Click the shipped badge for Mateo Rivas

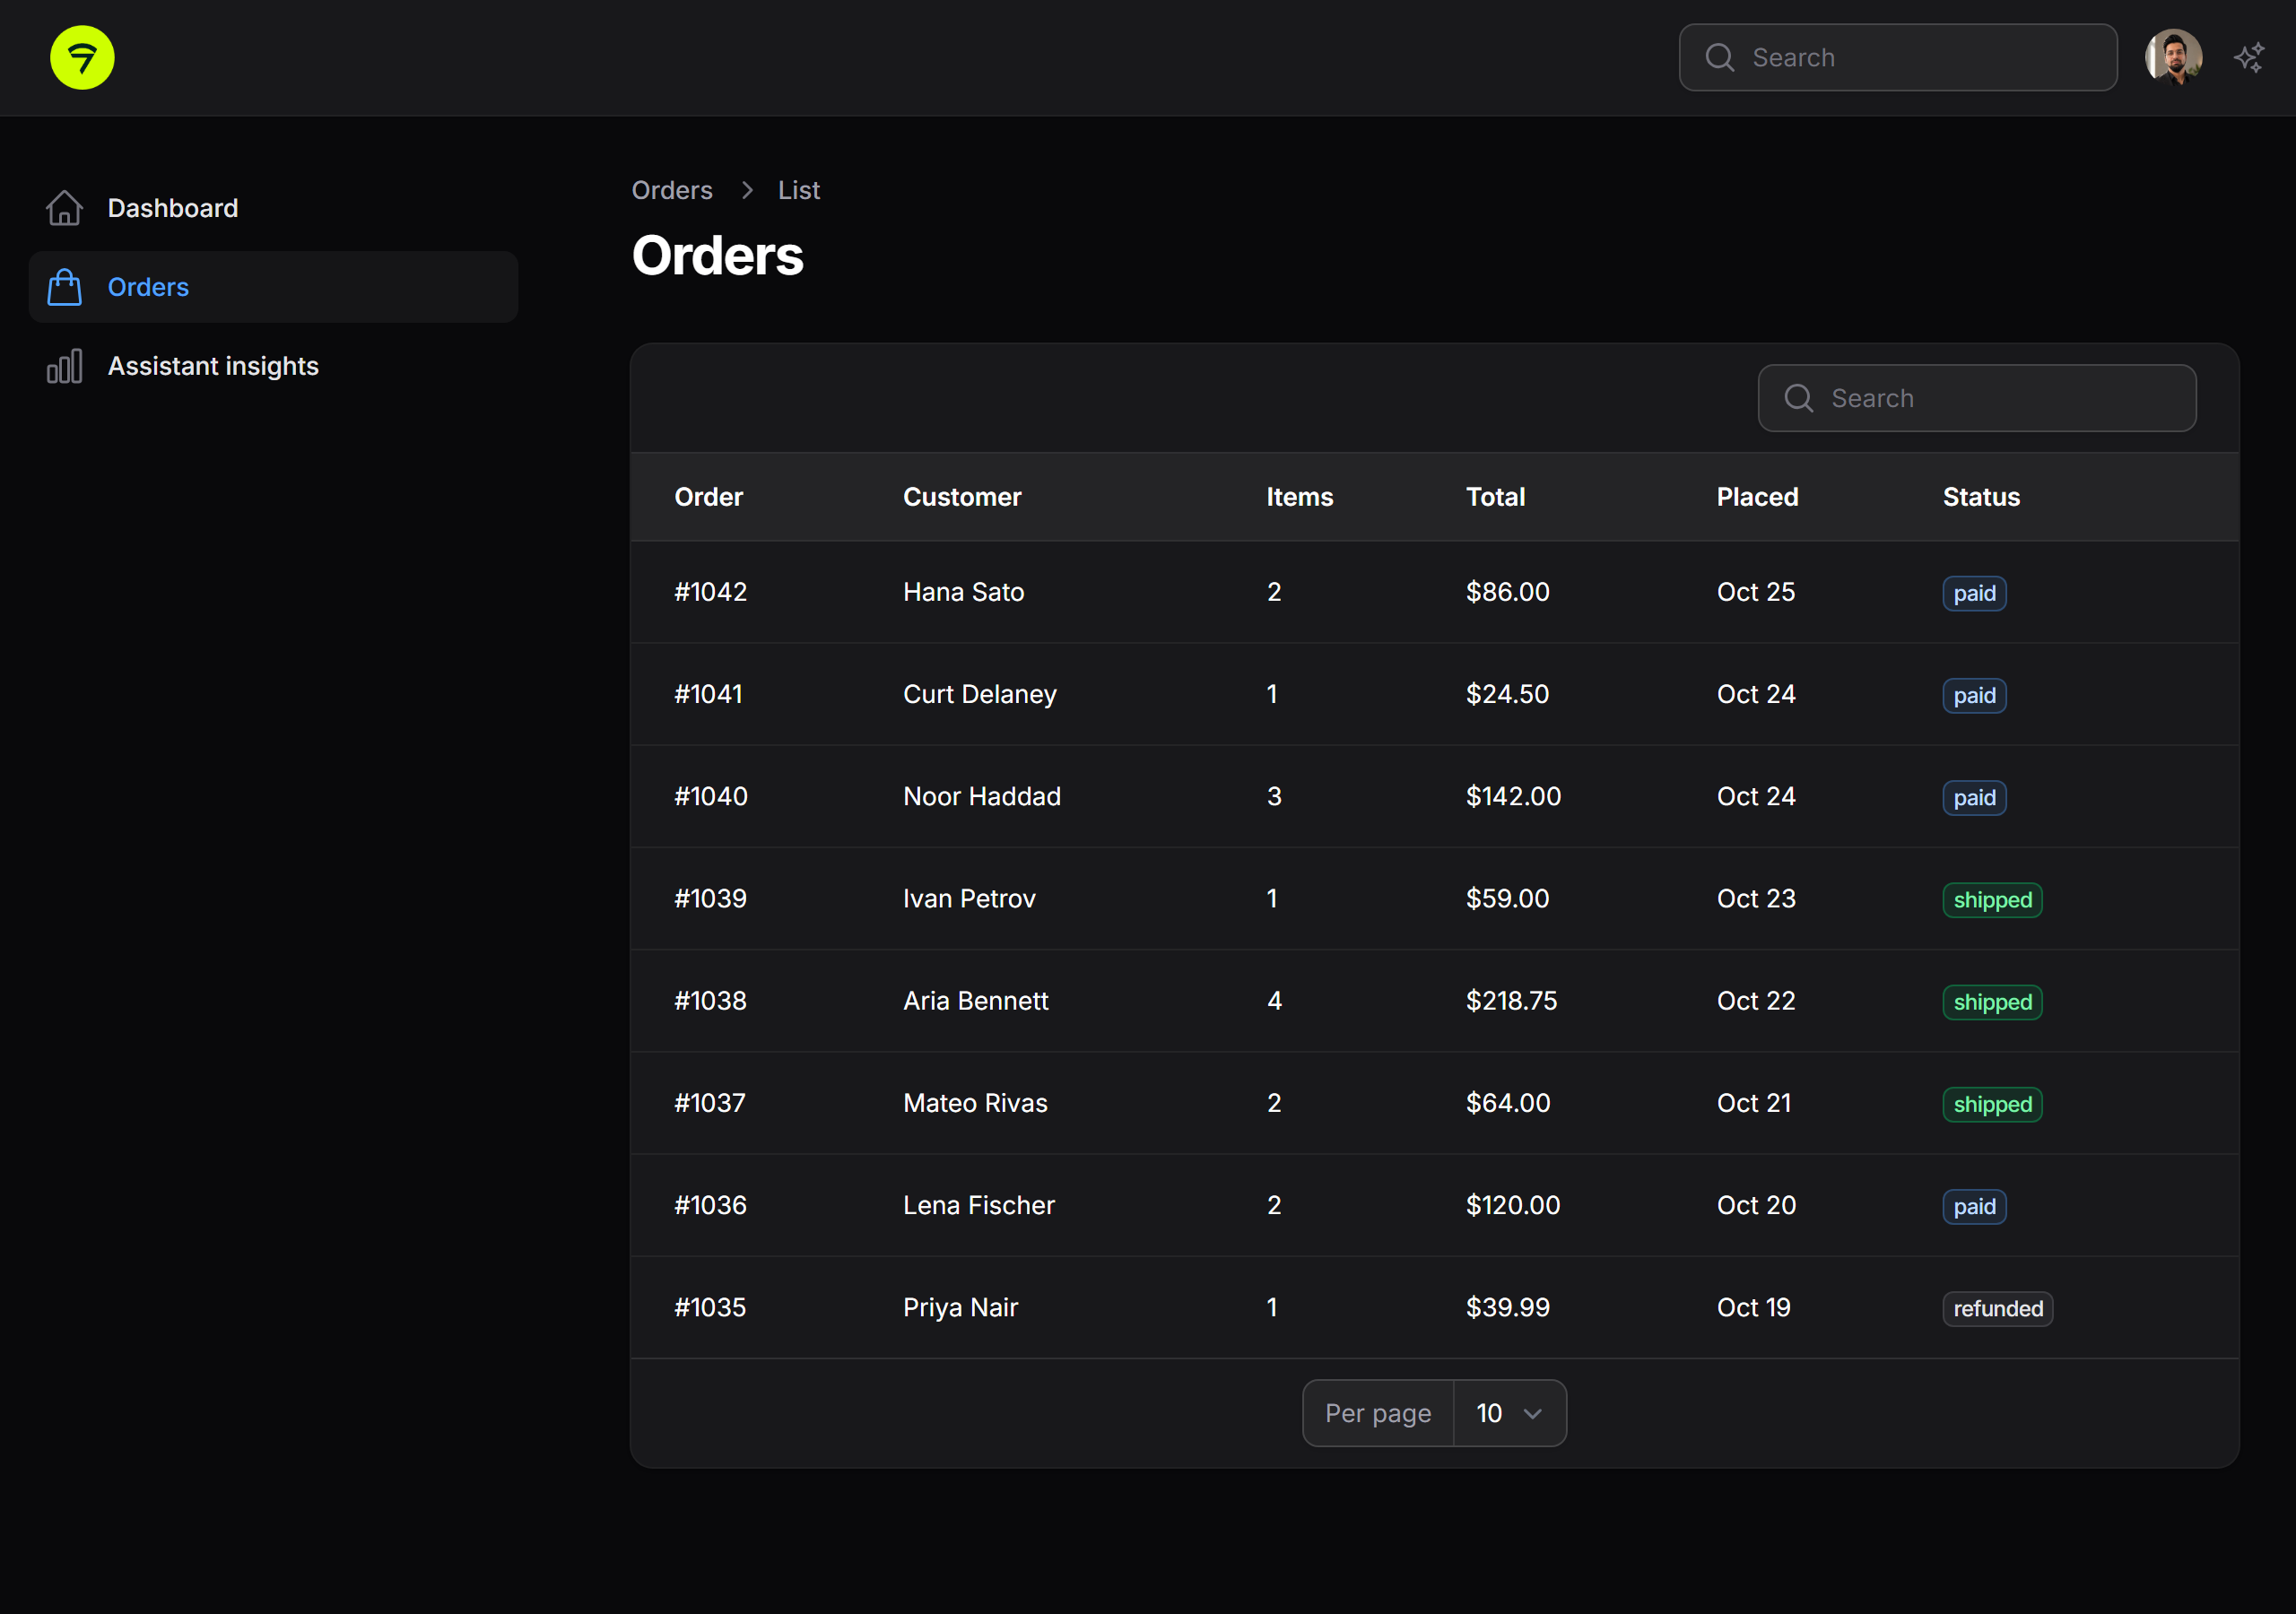coord(1992,1104)
